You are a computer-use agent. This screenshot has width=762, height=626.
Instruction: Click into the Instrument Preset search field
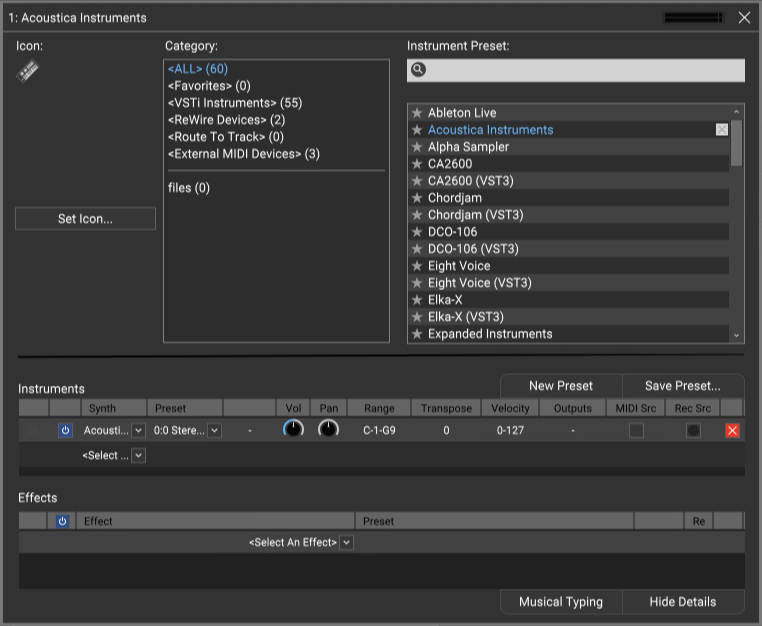(576, 70)
